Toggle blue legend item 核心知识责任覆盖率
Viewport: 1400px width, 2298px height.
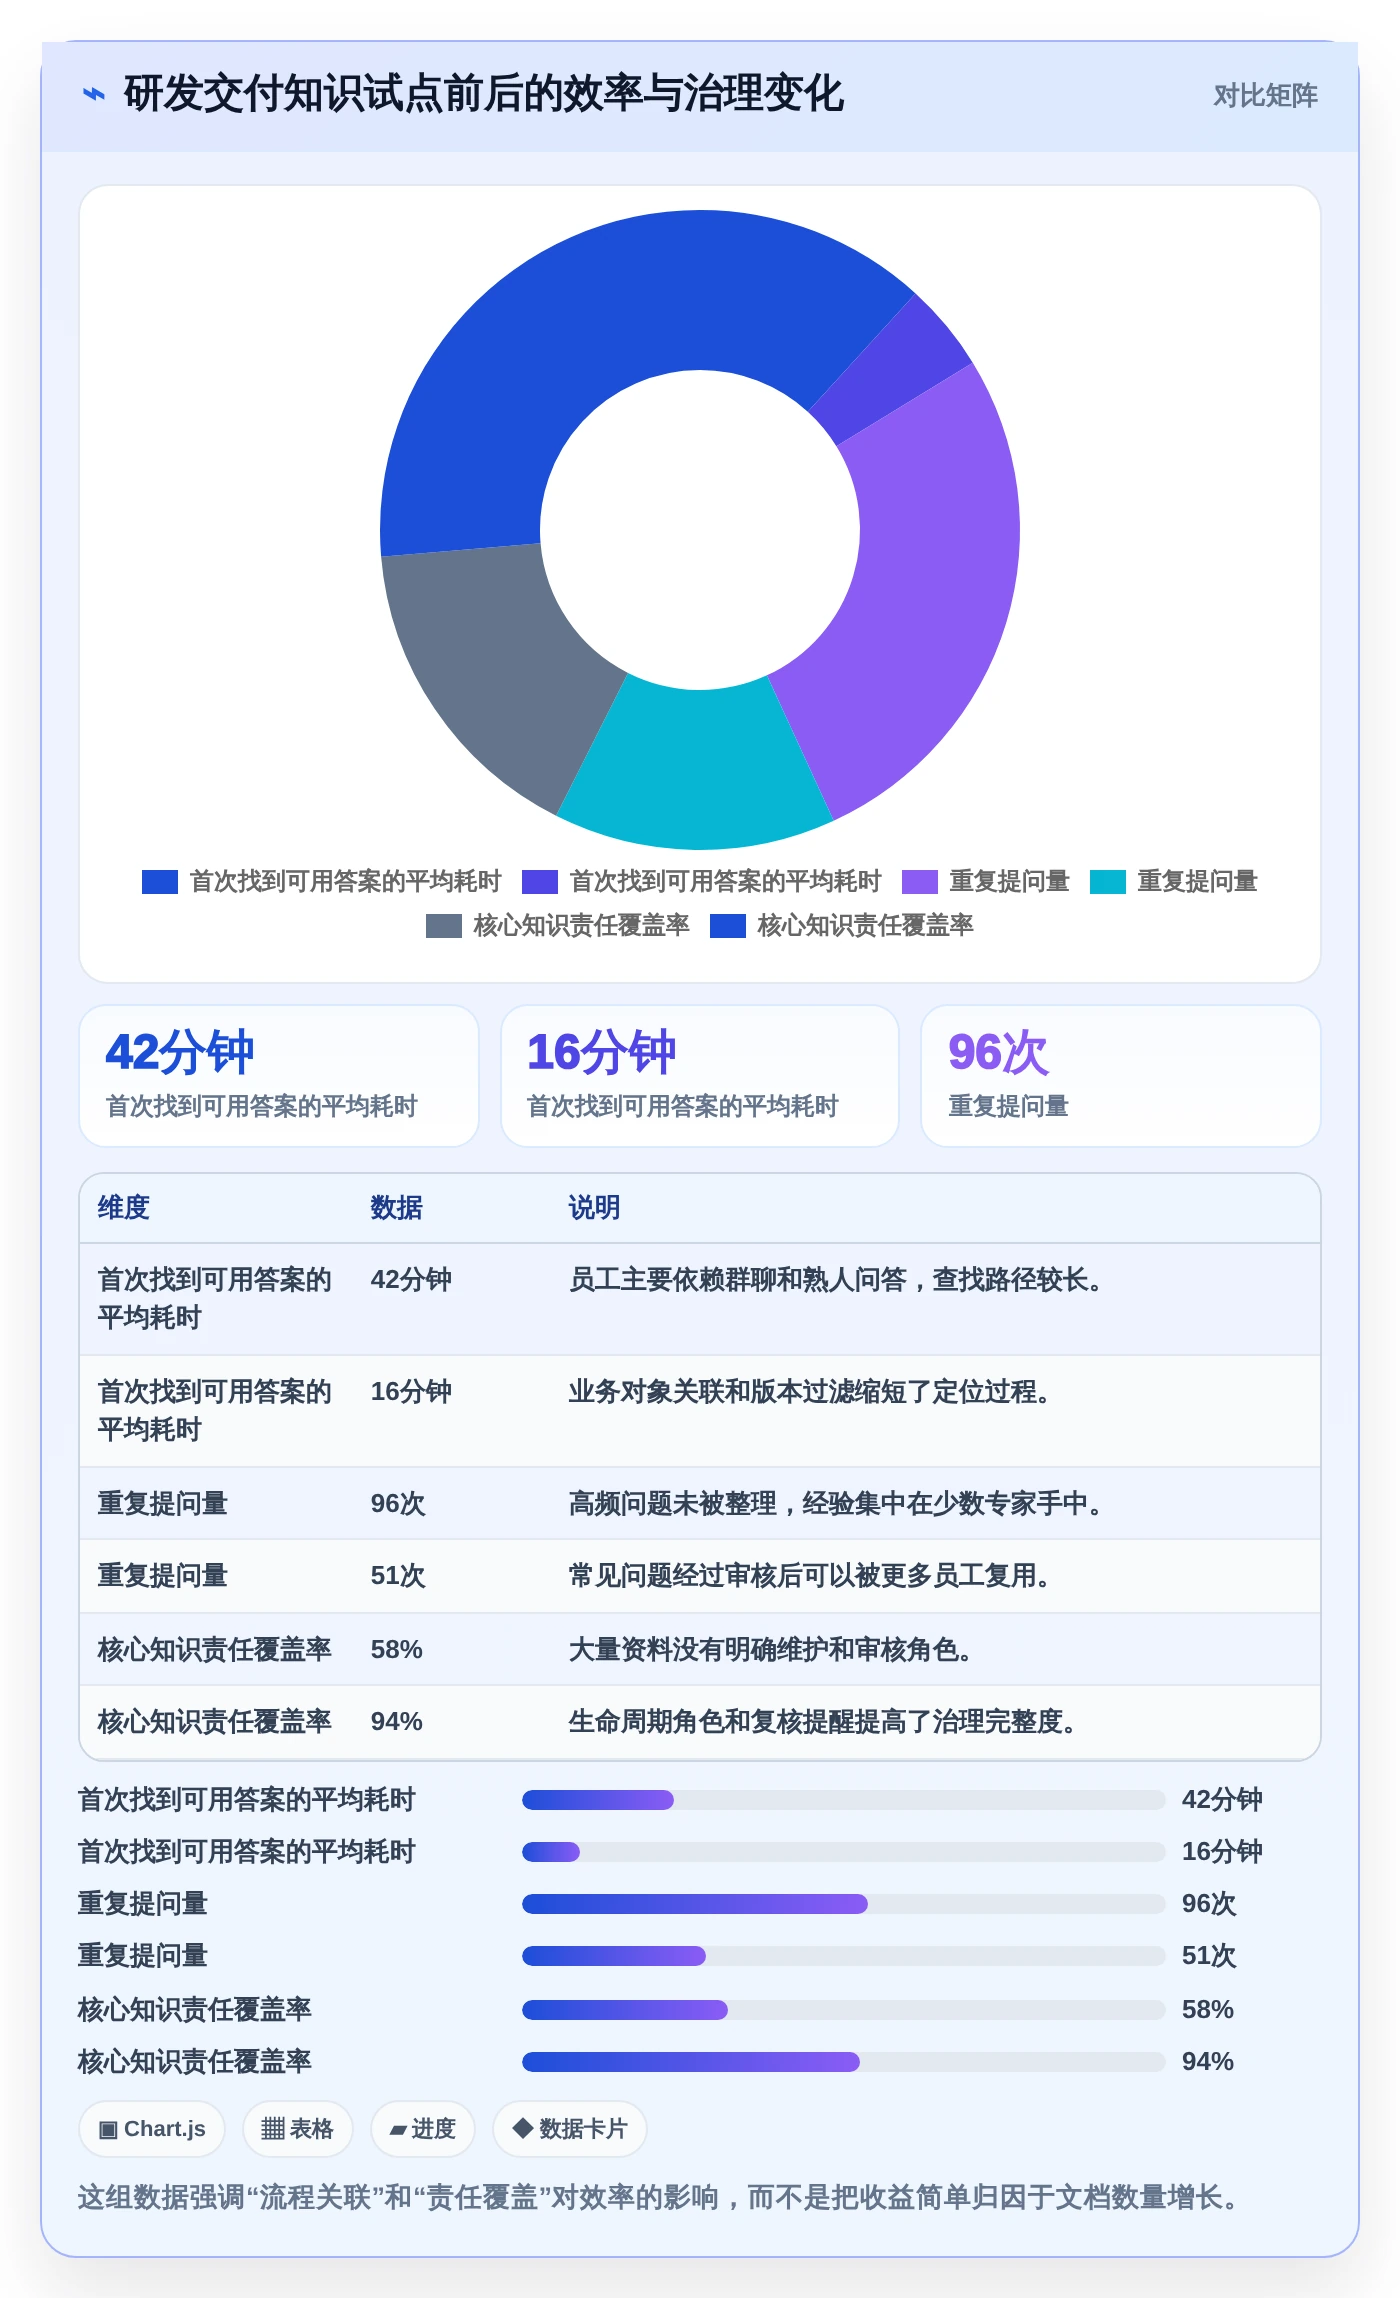pyautogui.click(x=841, y=925)
